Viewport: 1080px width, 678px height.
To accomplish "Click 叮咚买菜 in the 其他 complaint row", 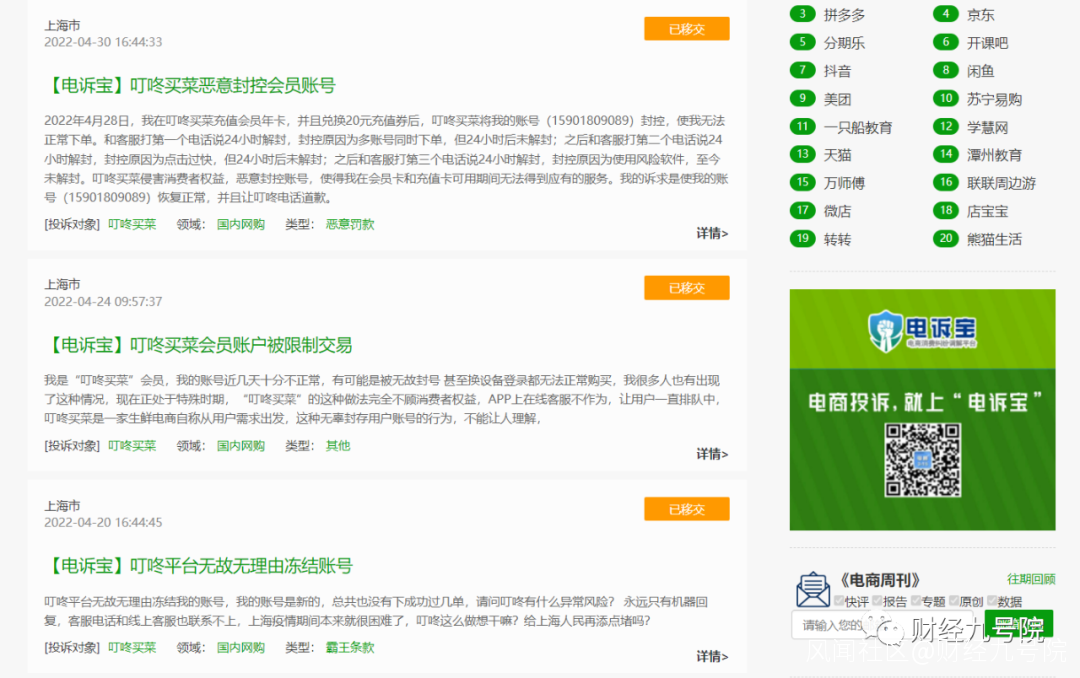I will coord(132,446).
